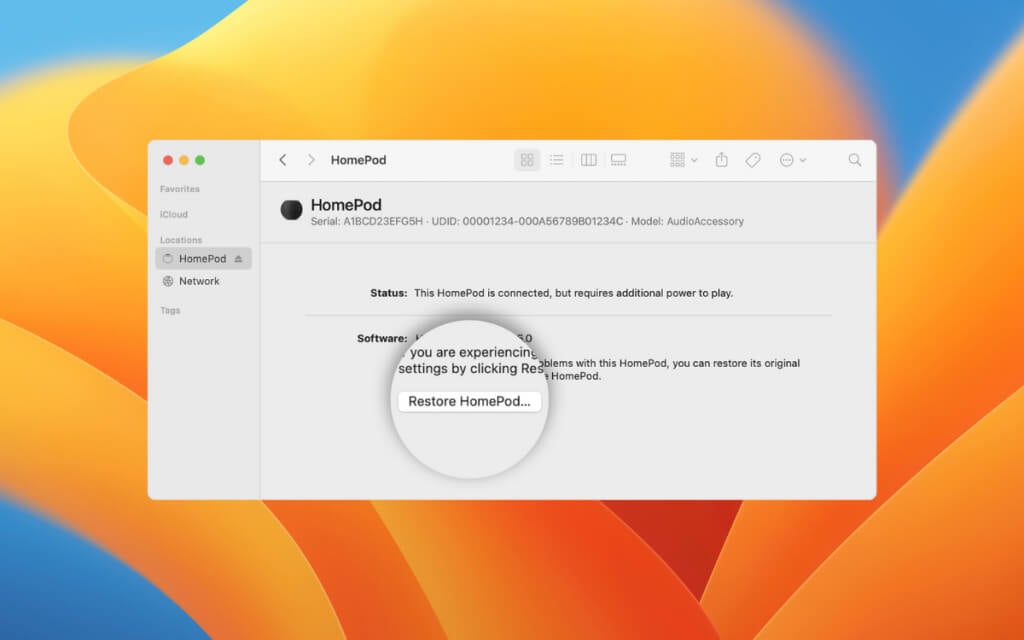Click the HomePod window title text
The width and height of the screenshot is (1024, 640).
point(359,160)
